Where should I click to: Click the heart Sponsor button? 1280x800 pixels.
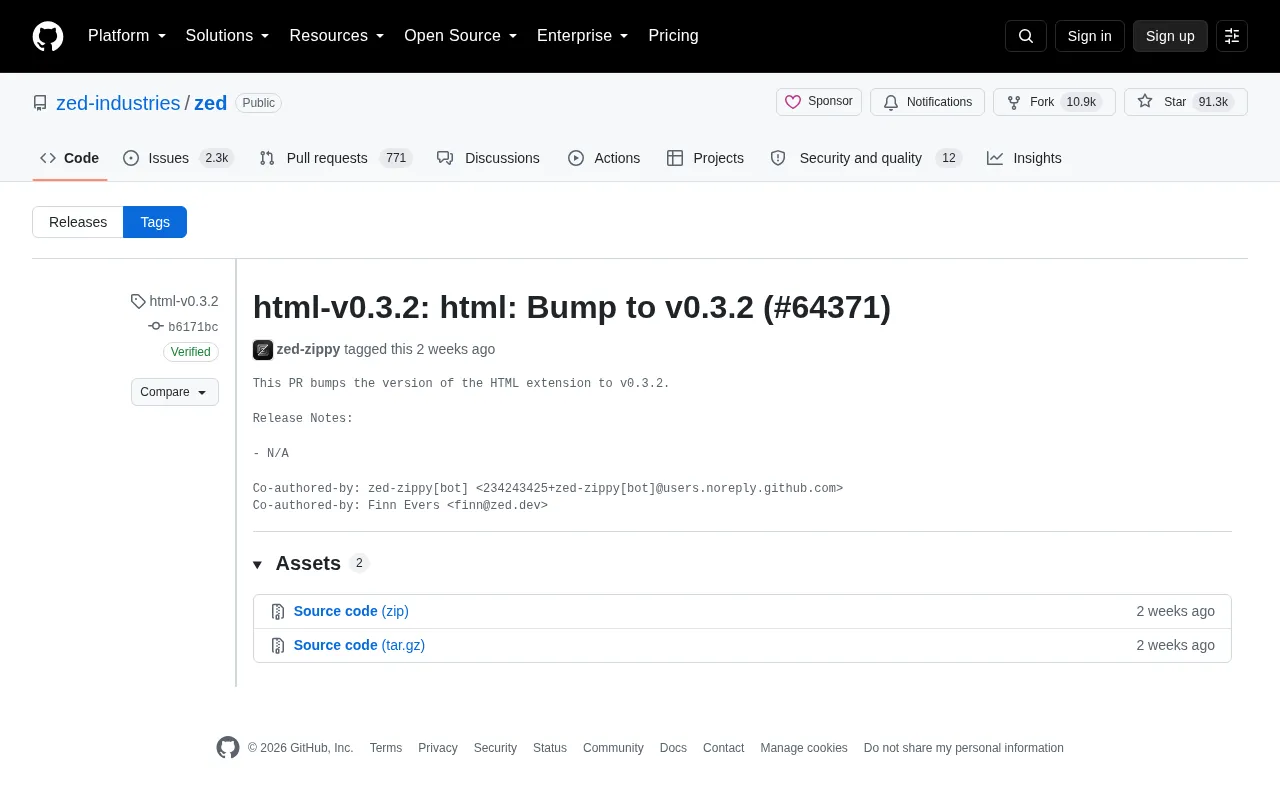point(819,102)
